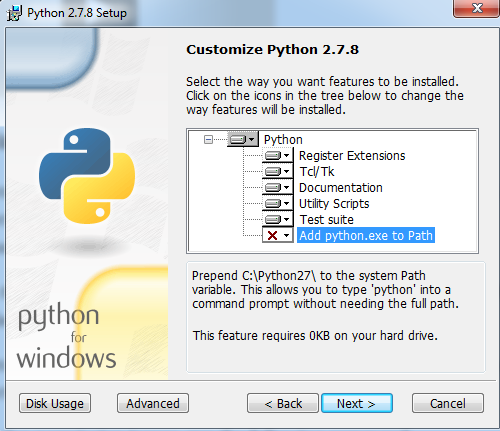The height and width of the screenshot is (431, 500).
Task: Click the red X icon for Add python.exe to Path
Action: 272,235
